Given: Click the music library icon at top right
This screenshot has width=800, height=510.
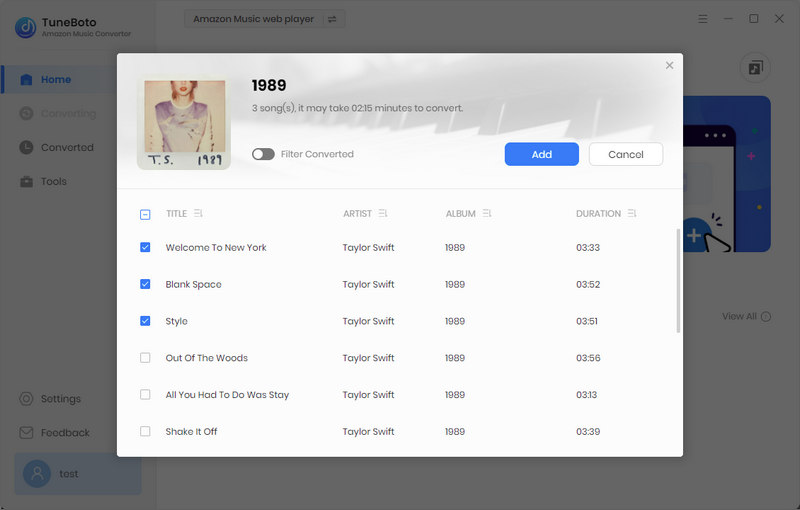Looking at the screenshot, I should point(755,67).
